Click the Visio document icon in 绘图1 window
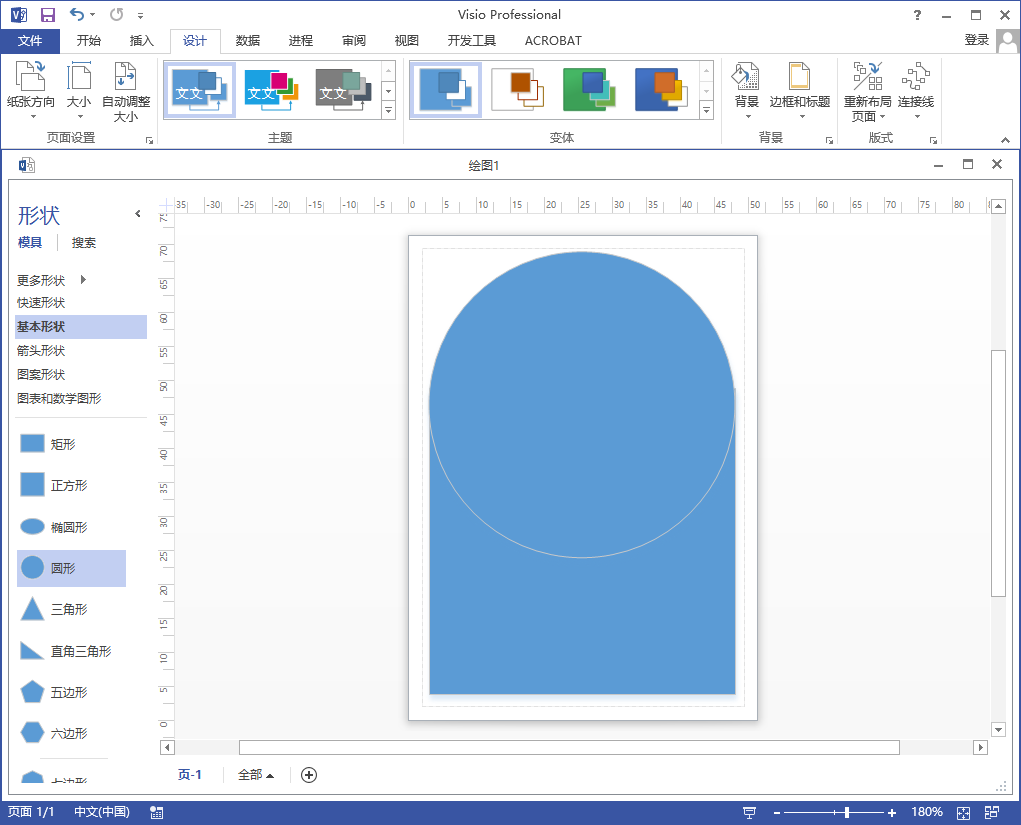Screen dimensions: 1021x825 [x=27, y=165]
